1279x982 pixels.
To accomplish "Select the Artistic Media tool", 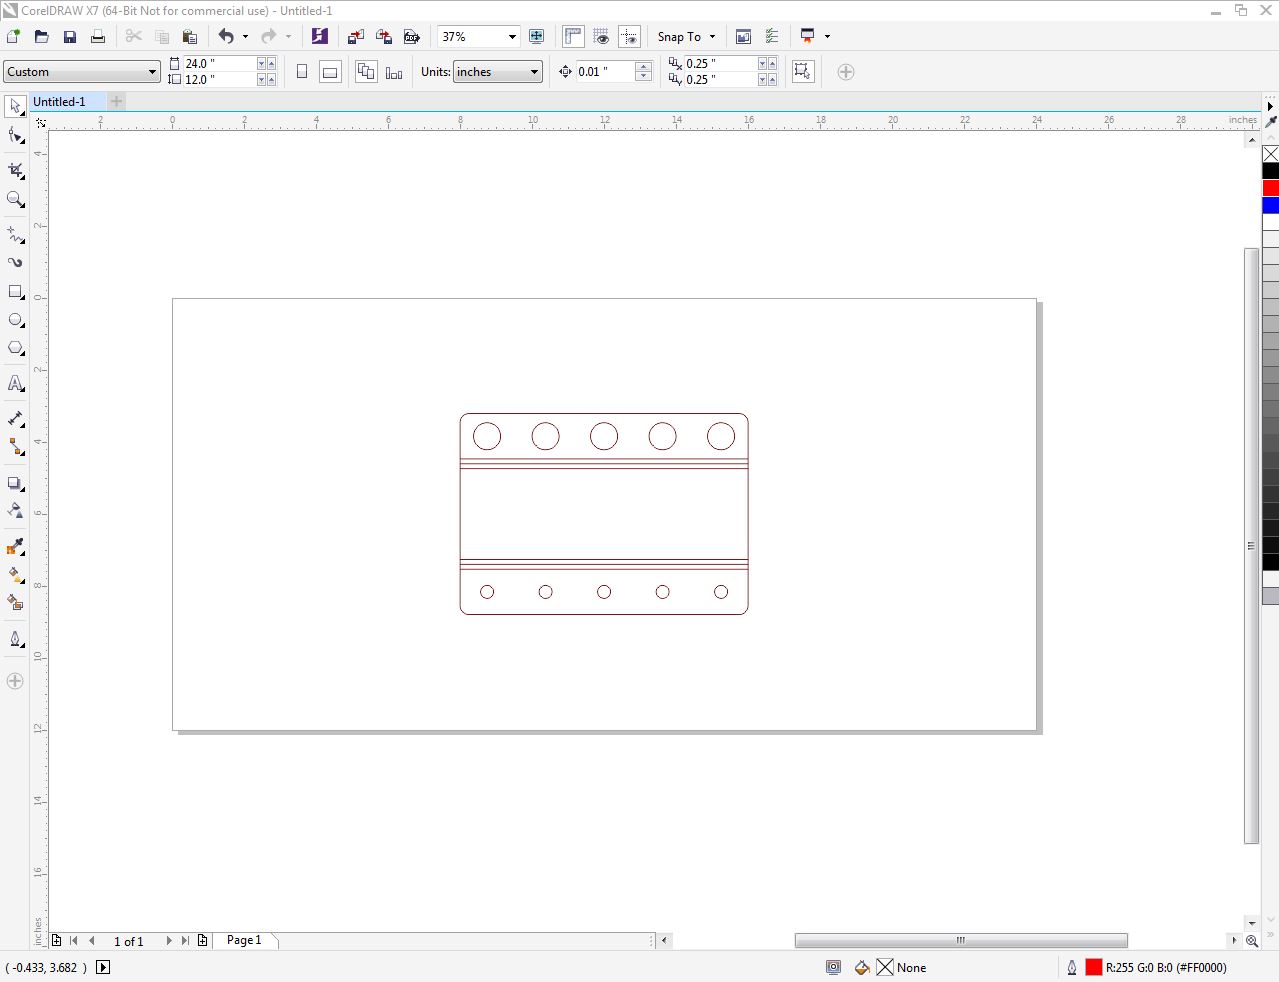I will coord(15,263).
